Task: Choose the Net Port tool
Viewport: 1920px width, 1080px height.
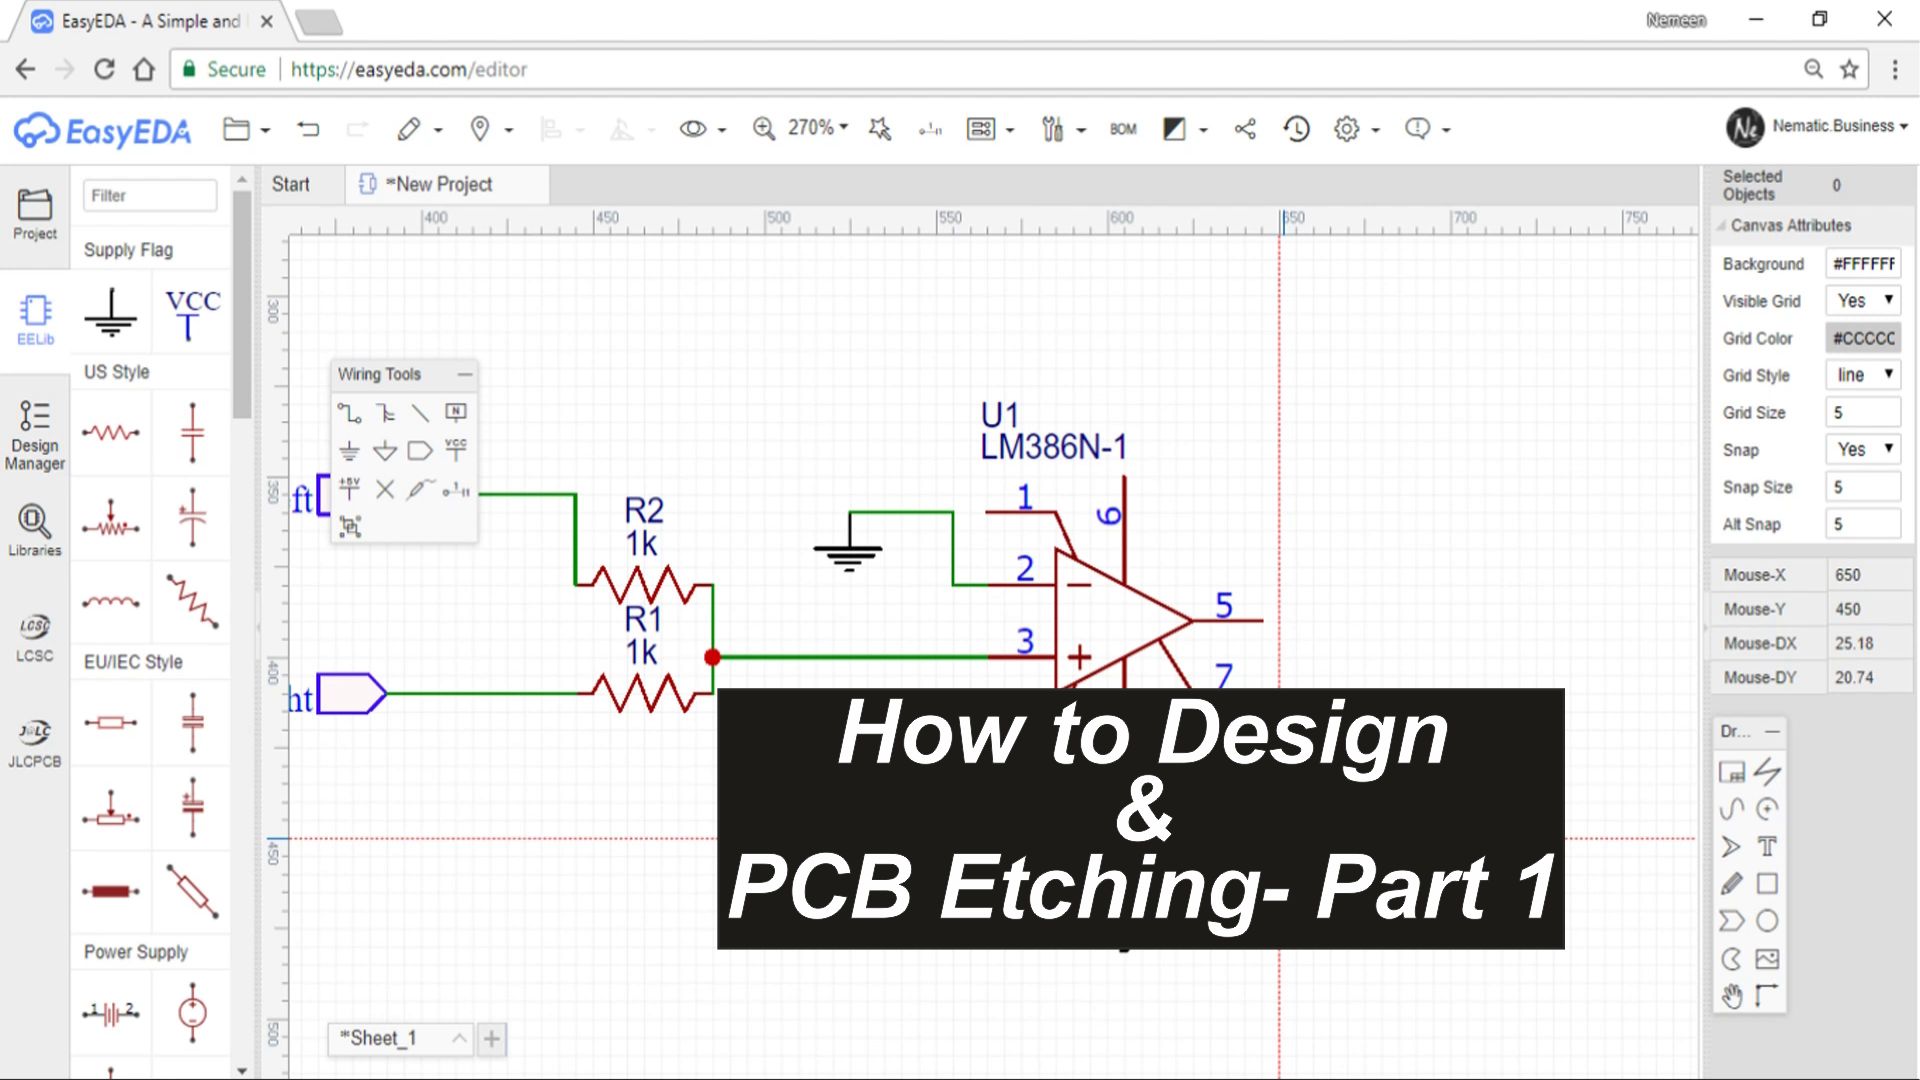Action: (x=420, y=450)
